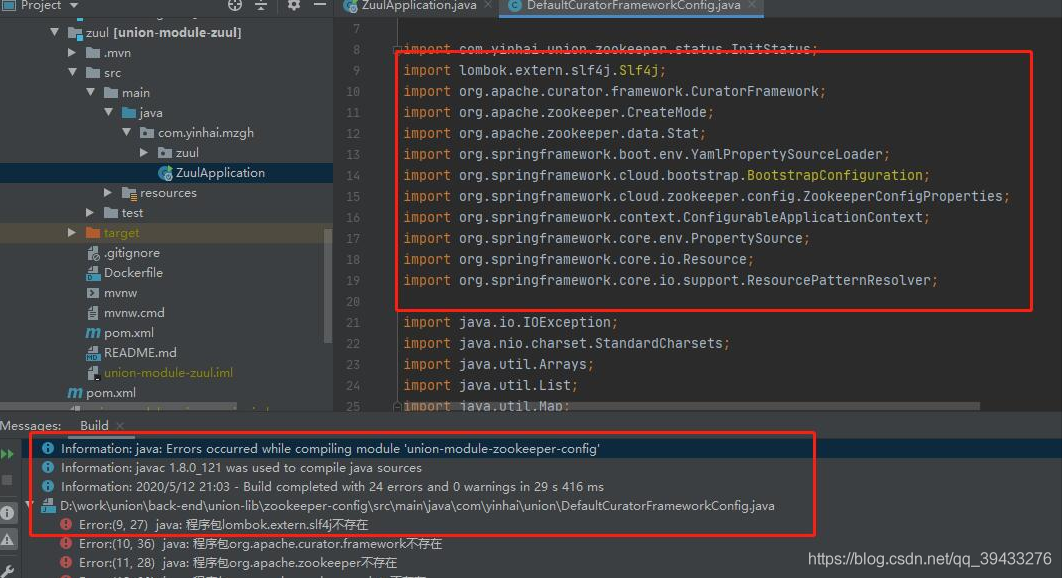Click the Stop build icon
Image resolution: width=1062 pixels, height=578 pixels.
[x=7, y=480]
